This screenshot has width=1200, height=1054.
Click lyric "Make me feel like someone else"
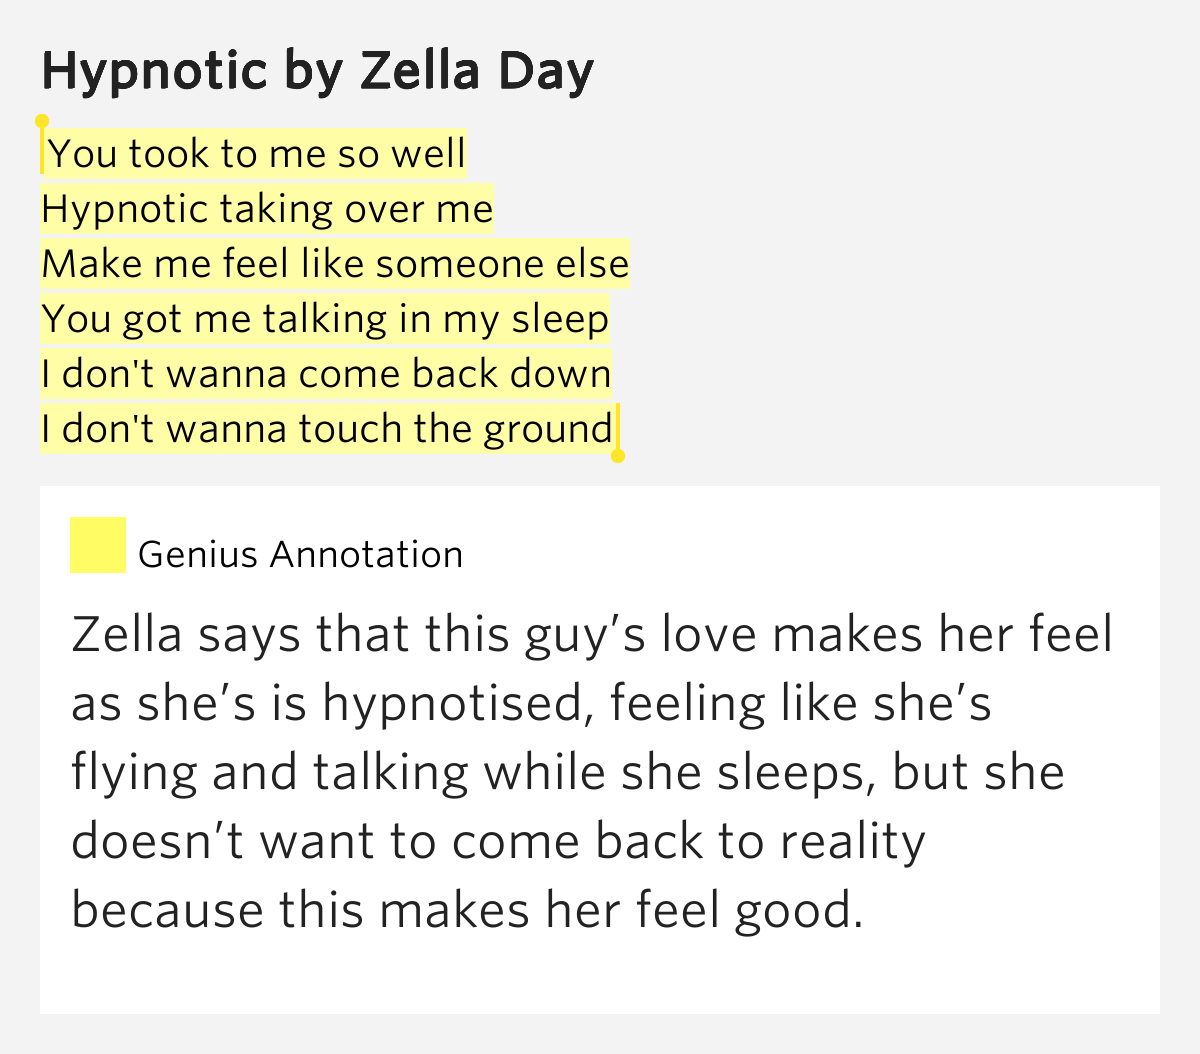coord(335,264)
